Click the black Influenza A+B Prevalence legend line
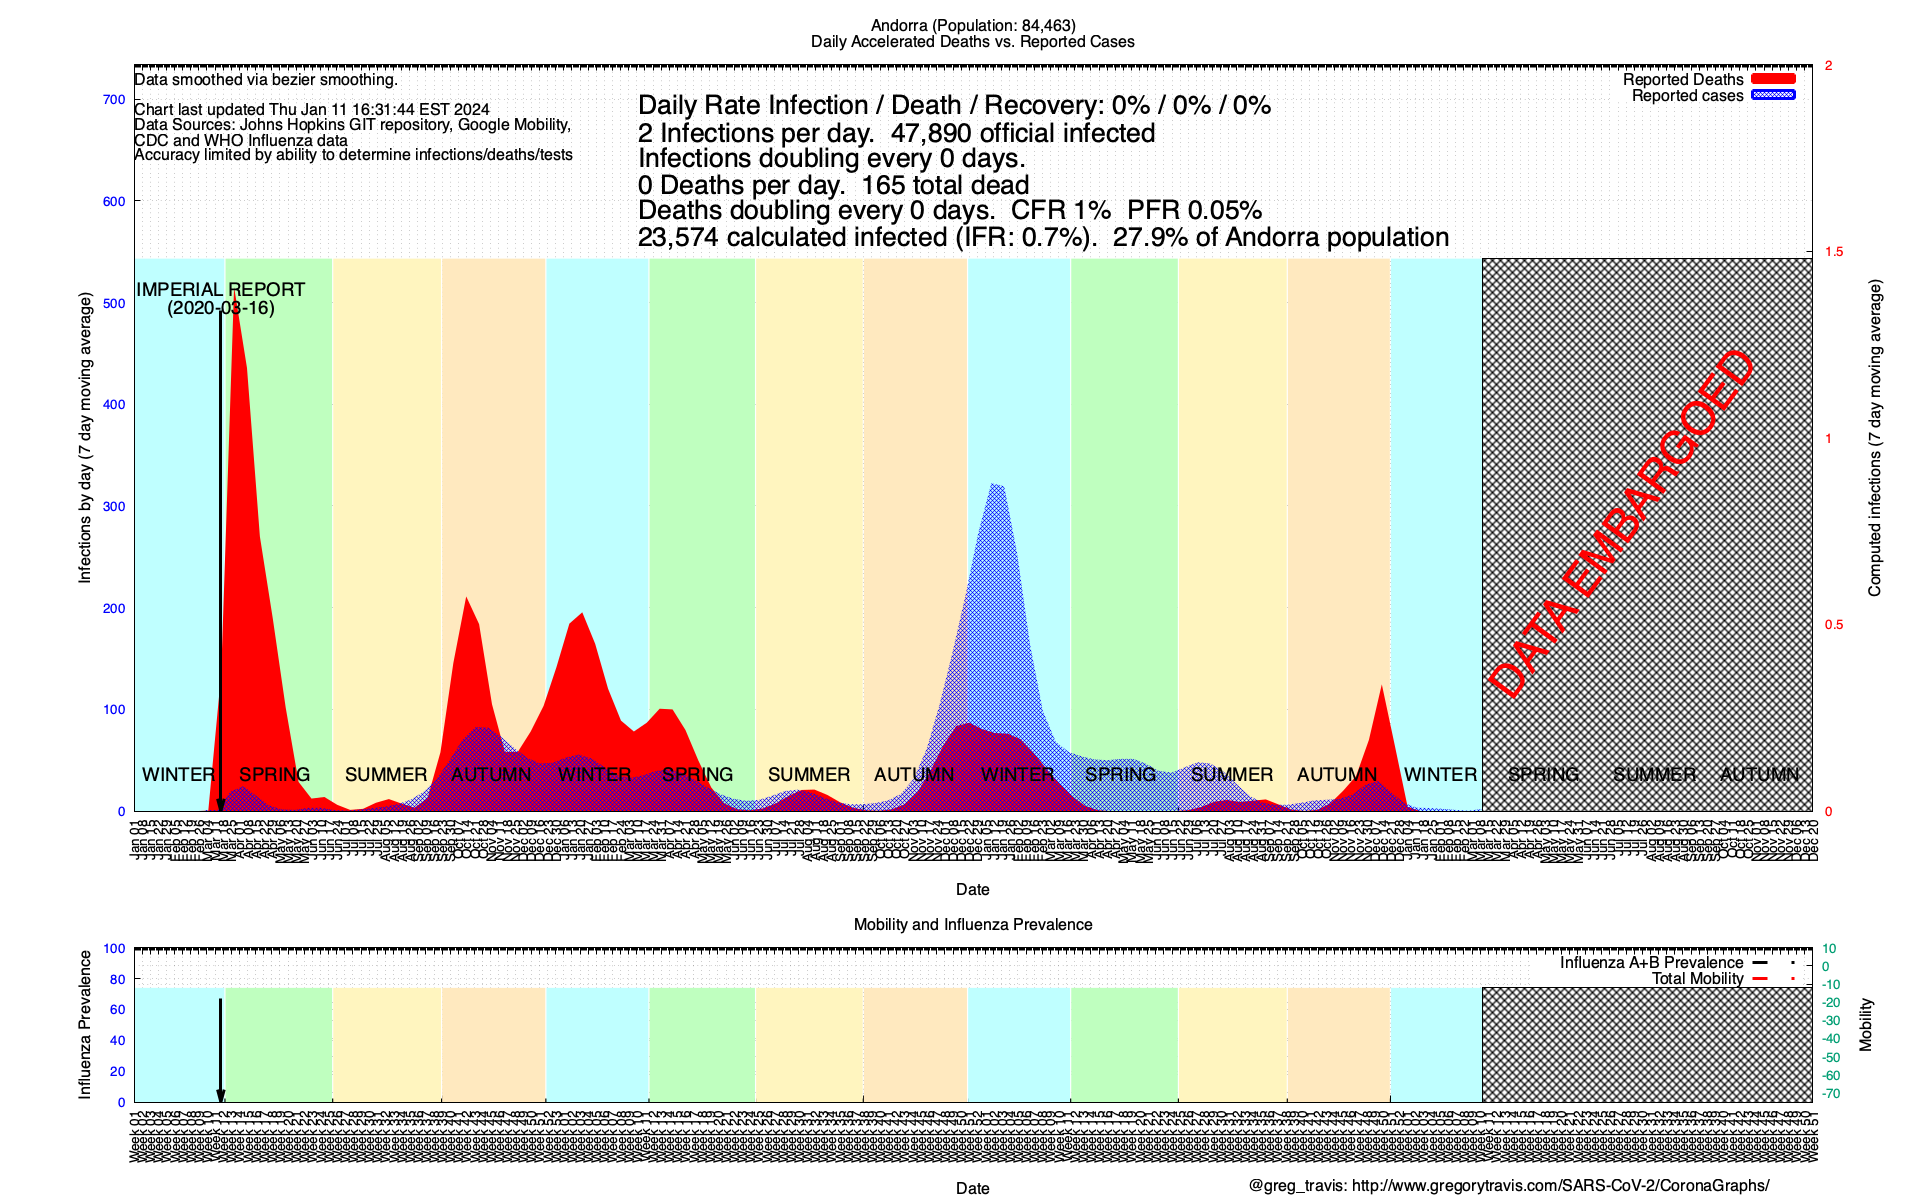 (x=1760, y=962)
